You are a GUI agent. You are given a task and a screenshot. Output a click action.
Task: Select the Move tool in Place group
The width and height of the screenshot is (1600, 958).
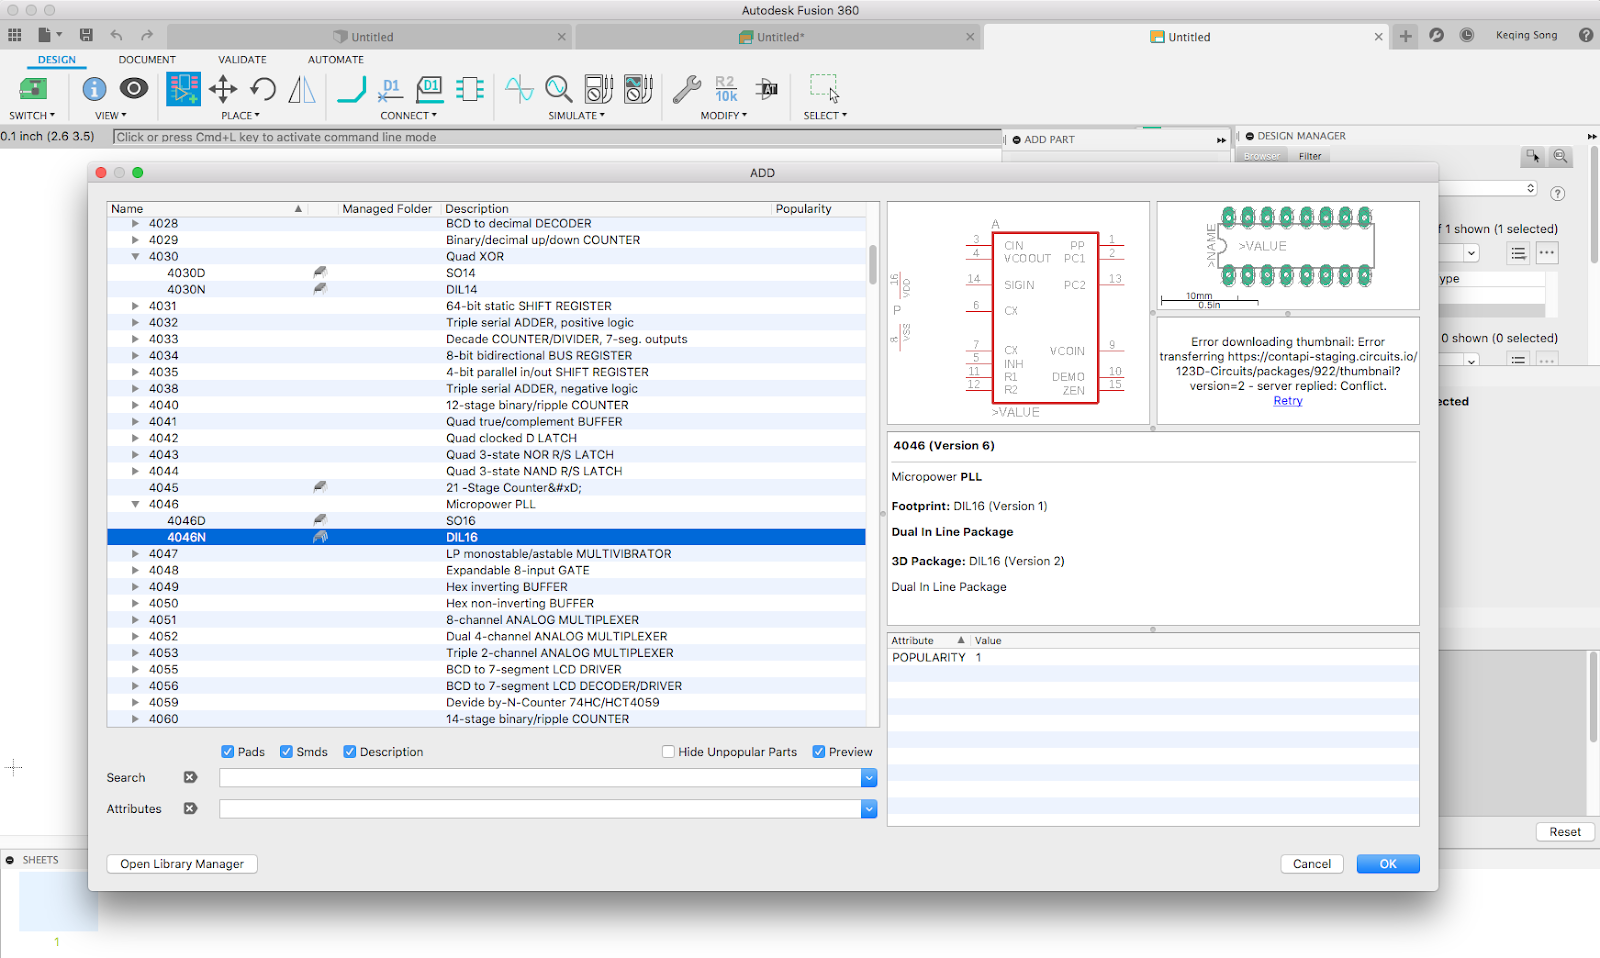point(223,89)
